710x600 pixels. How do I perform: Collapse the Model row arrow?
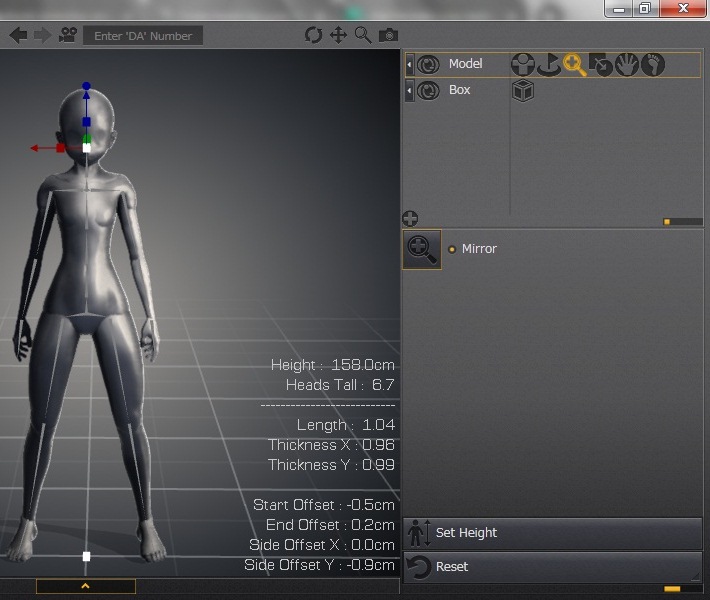pos(409,65)
